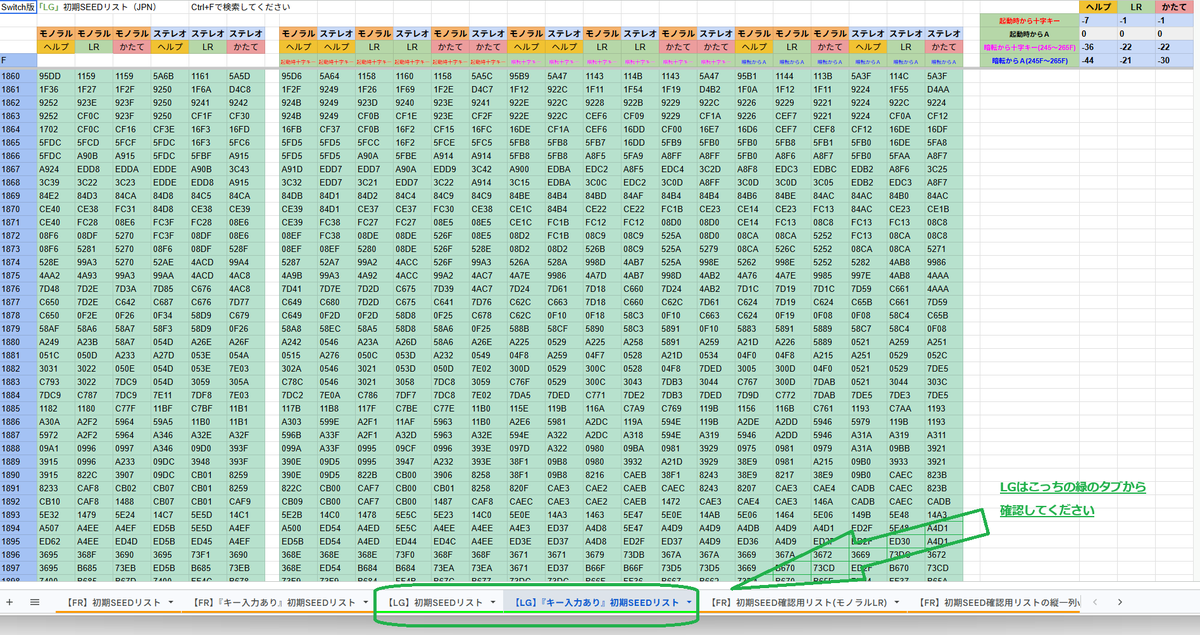Click the -44 value cell

coord(1098,60)
